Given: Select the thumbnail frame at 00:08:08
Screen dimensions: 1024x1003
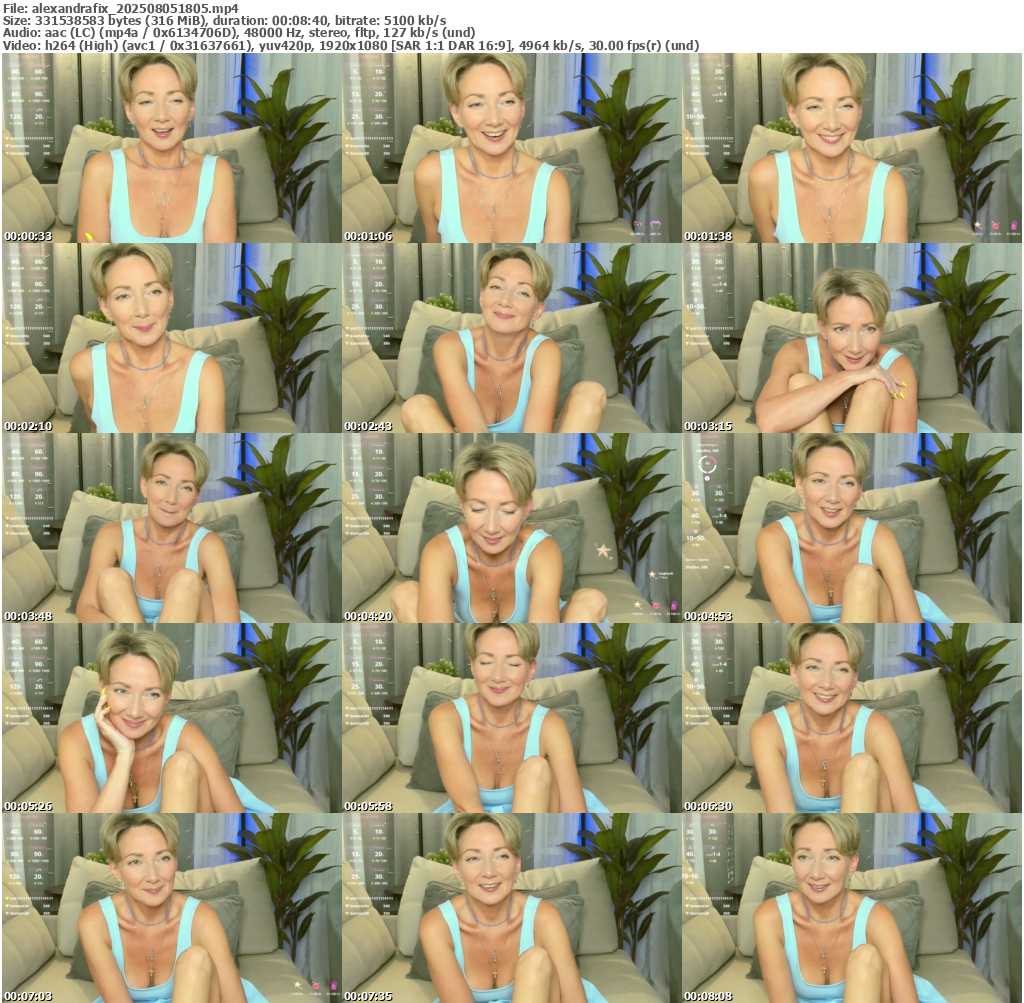Looking at the screenshot, I should coord(852,908).
